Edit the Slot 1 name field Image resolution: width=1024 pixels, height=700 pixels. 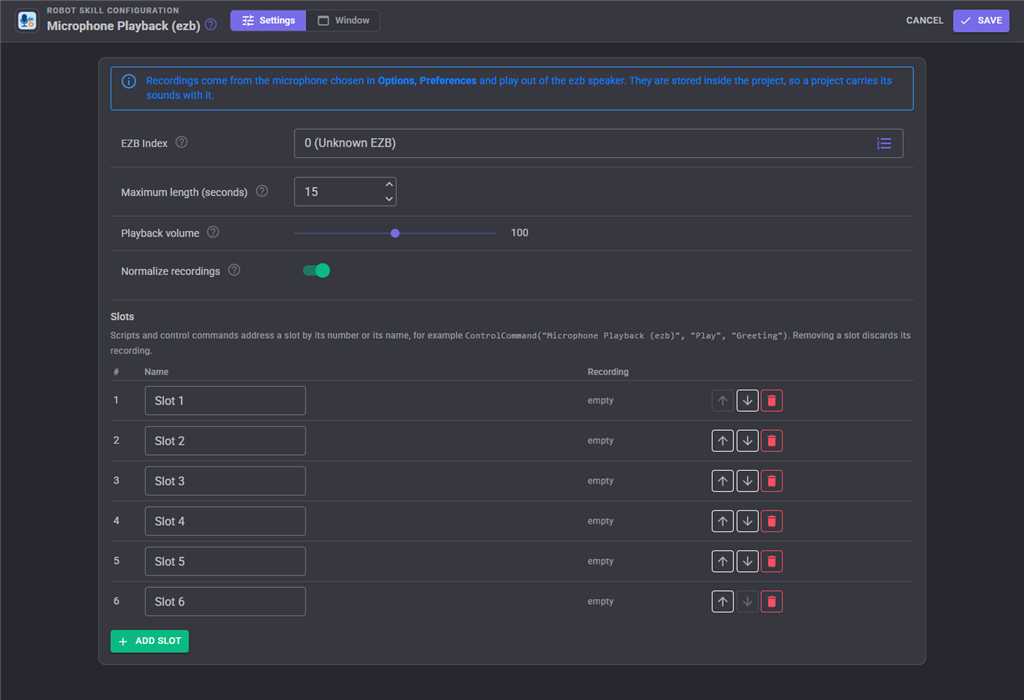pos(225,400)
